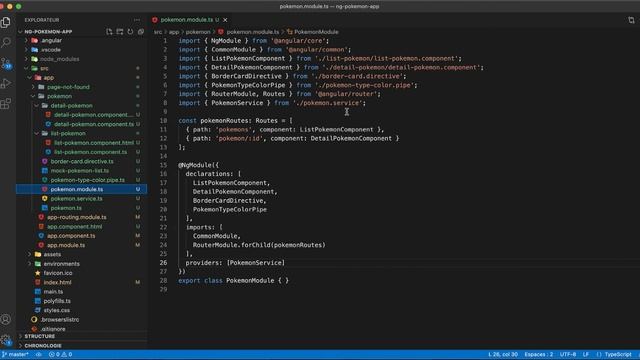Viewport: 640px width, 360px height.
Task: Open list-pokemon.component.ts file
Action: pos(90,152)
